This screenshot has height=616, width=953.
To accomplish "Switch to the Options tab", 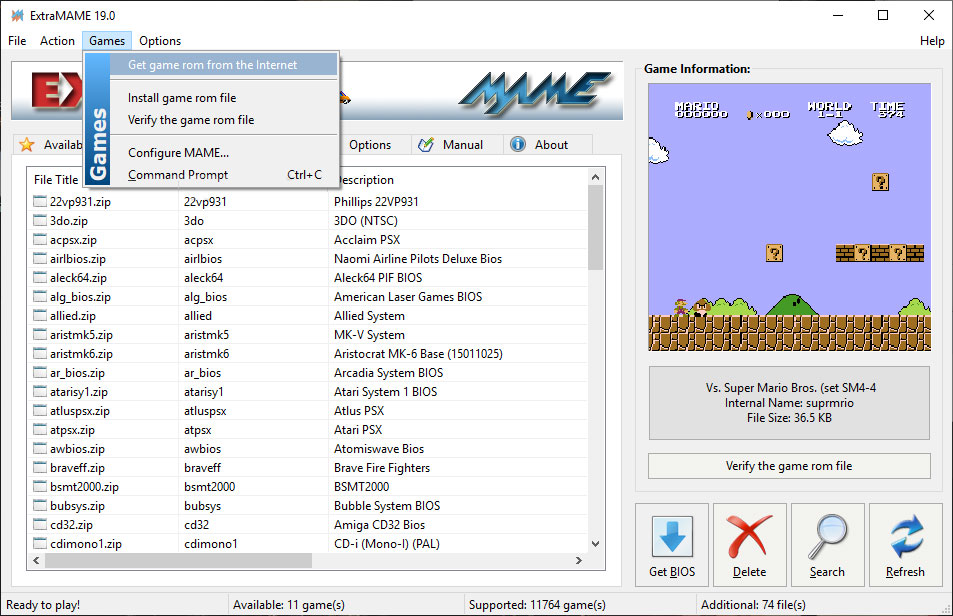I will [x=370, y=145].
